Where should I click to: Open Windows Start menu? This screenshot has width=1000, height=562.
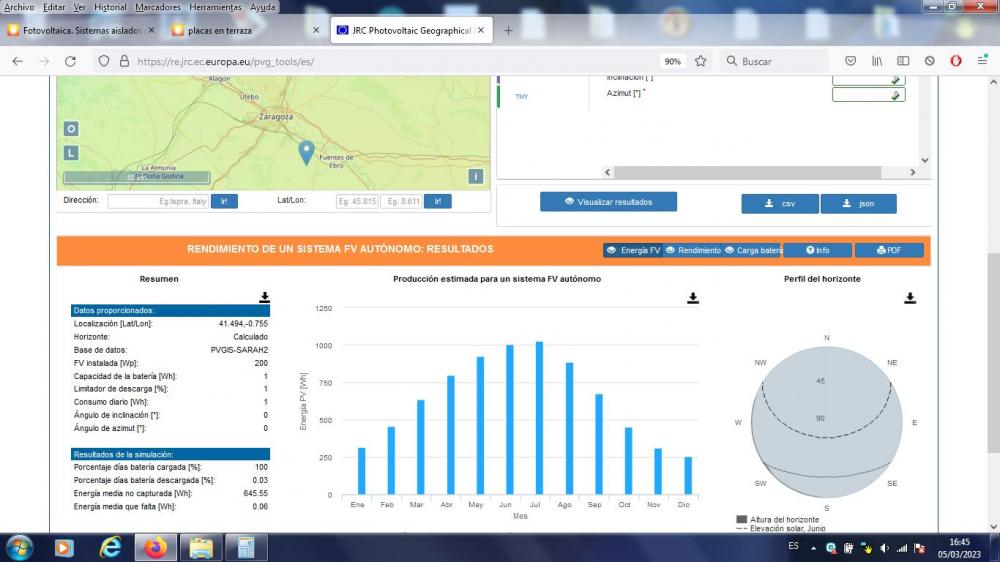pyautogui.click(x=20, y=548)
